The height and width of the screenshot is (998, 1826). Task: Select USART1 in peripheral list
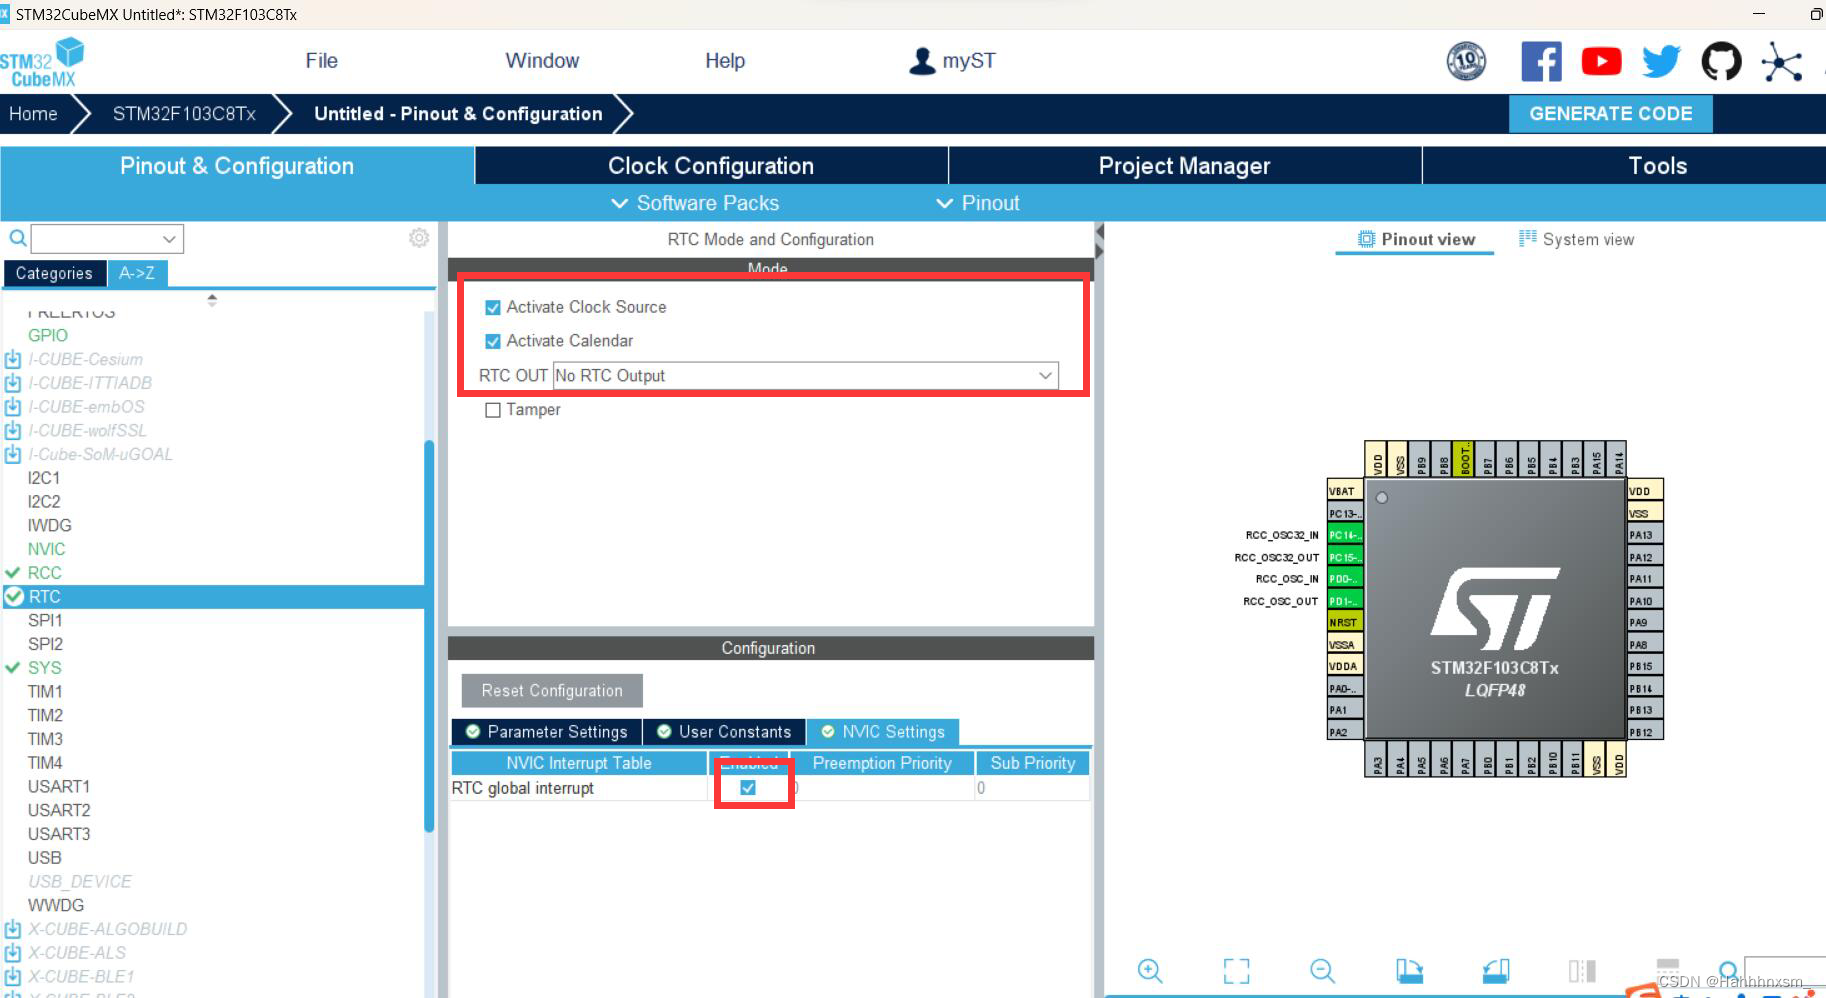[59, 787]
